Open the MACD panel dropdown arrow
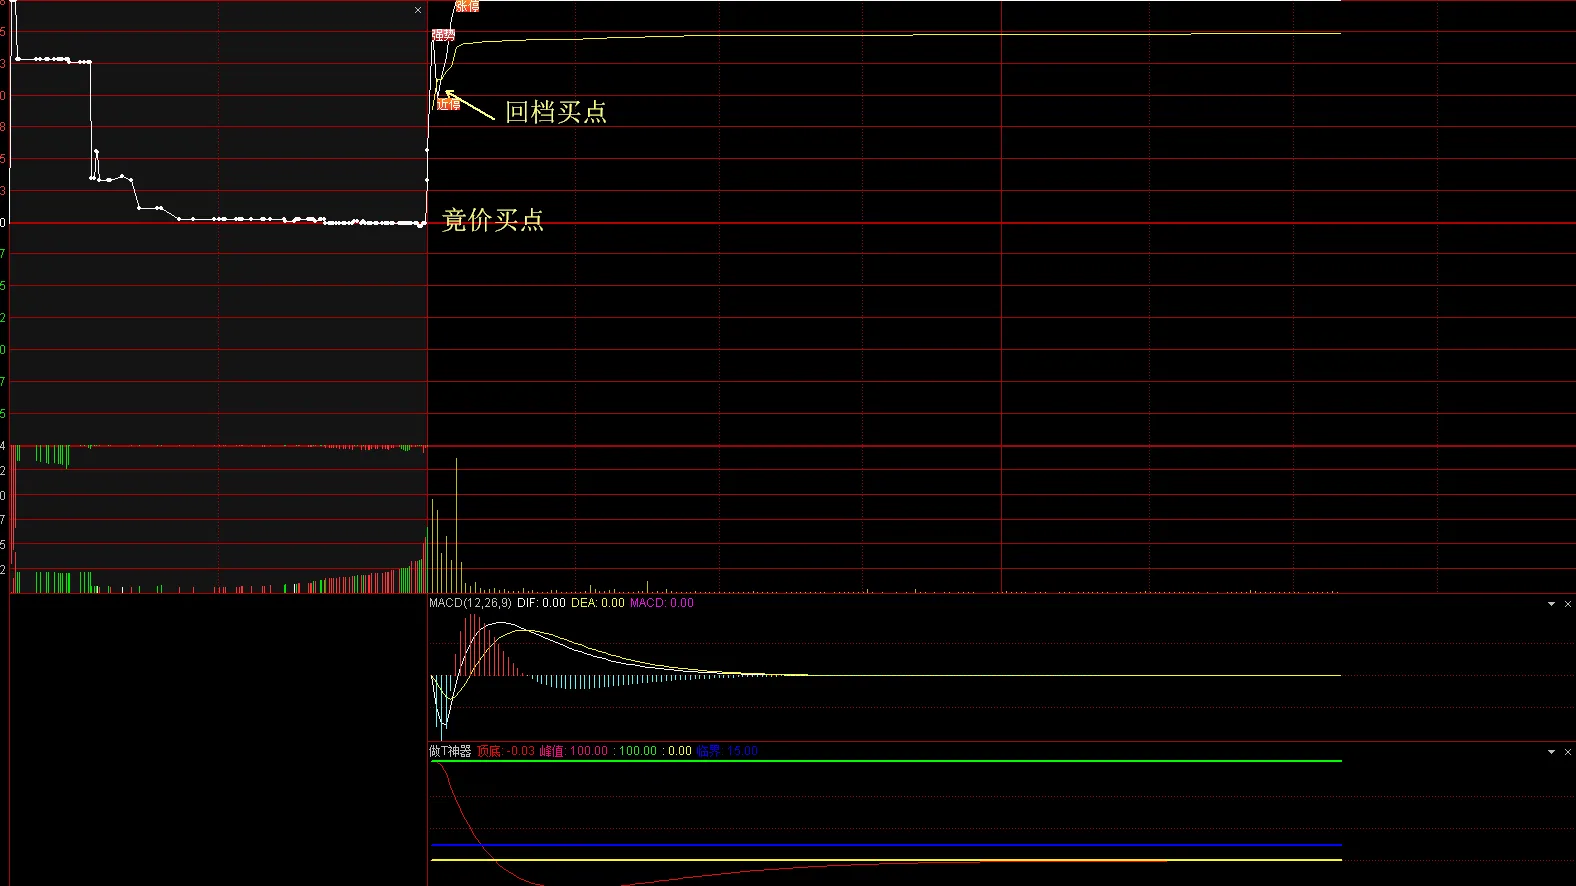1576x886 pixels. [x=1551, y=604]
